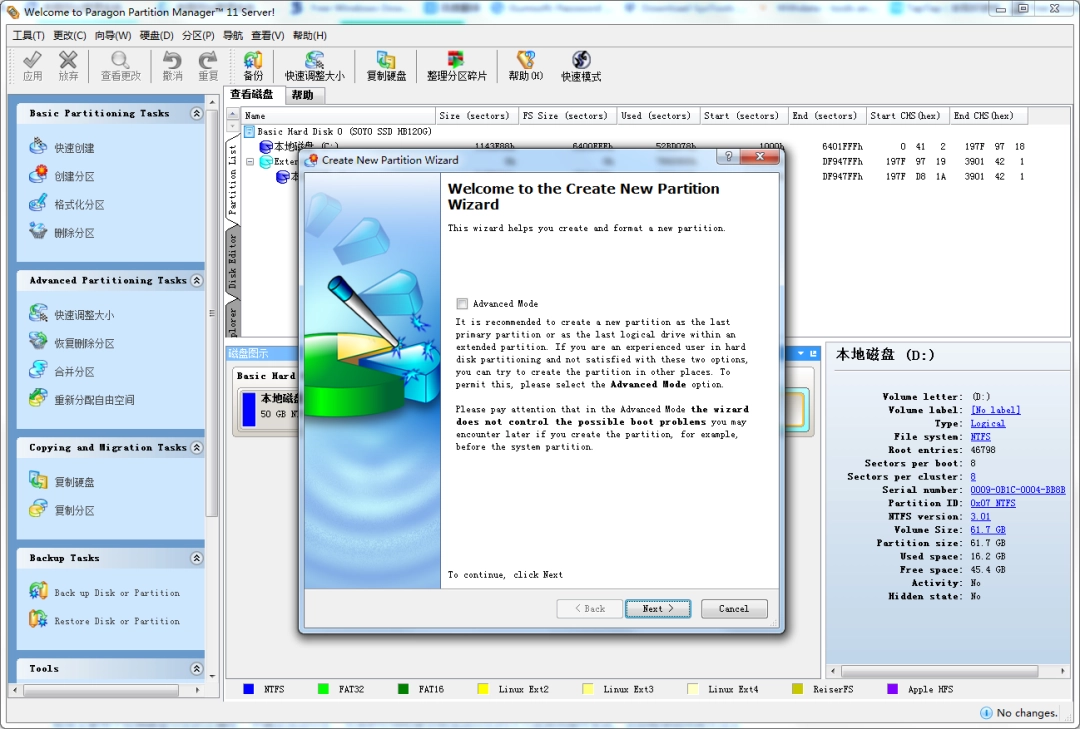The image size is (1080, 729).
Task: Click the blue NTFS legend color swatch
Action: [x=248, y=689]
